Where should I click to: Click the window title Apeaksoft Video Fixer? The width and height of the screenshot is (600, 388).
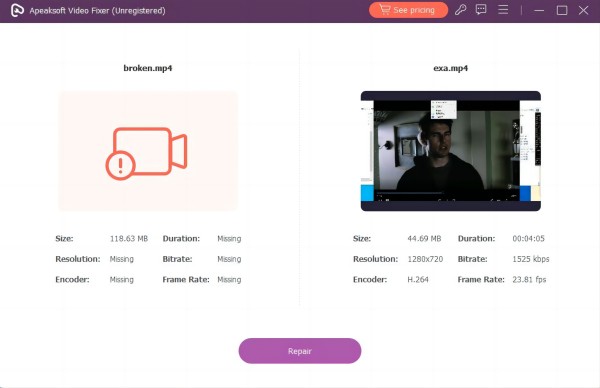click(98, 11)
